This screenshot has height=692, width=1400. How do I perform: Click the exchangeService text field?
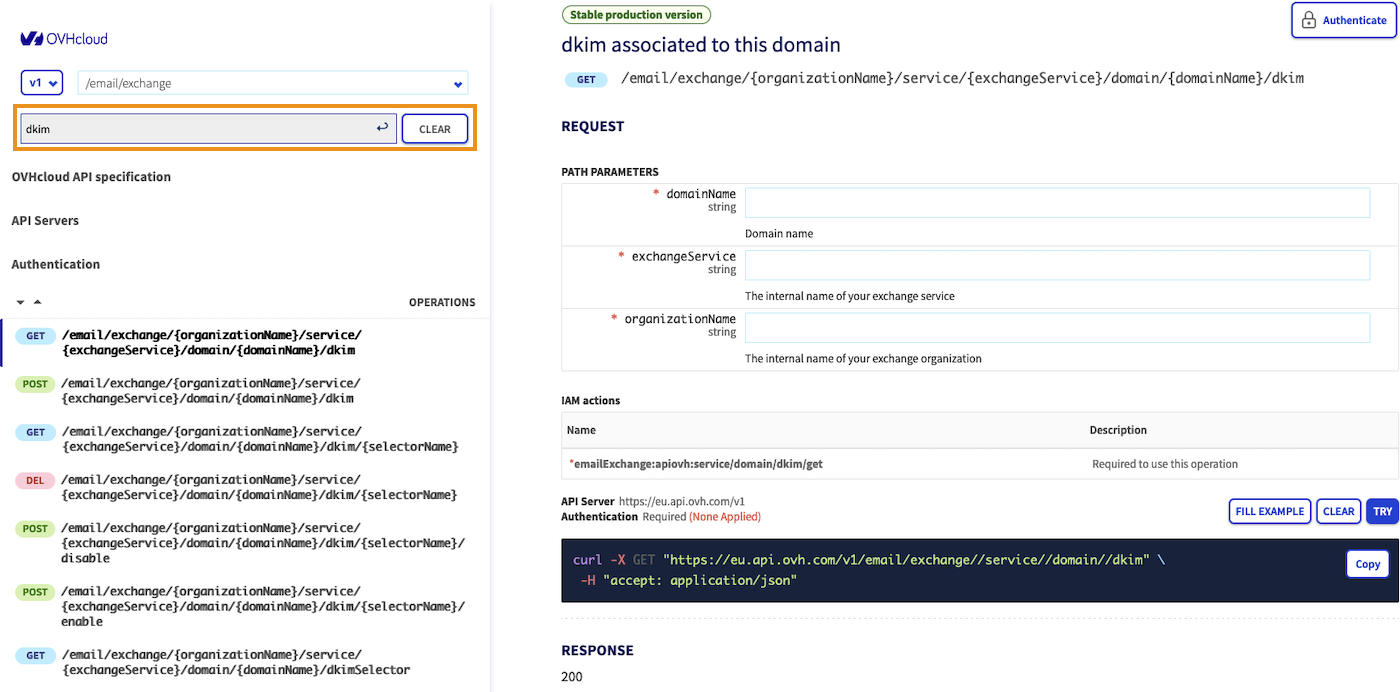coord(1056,266)
